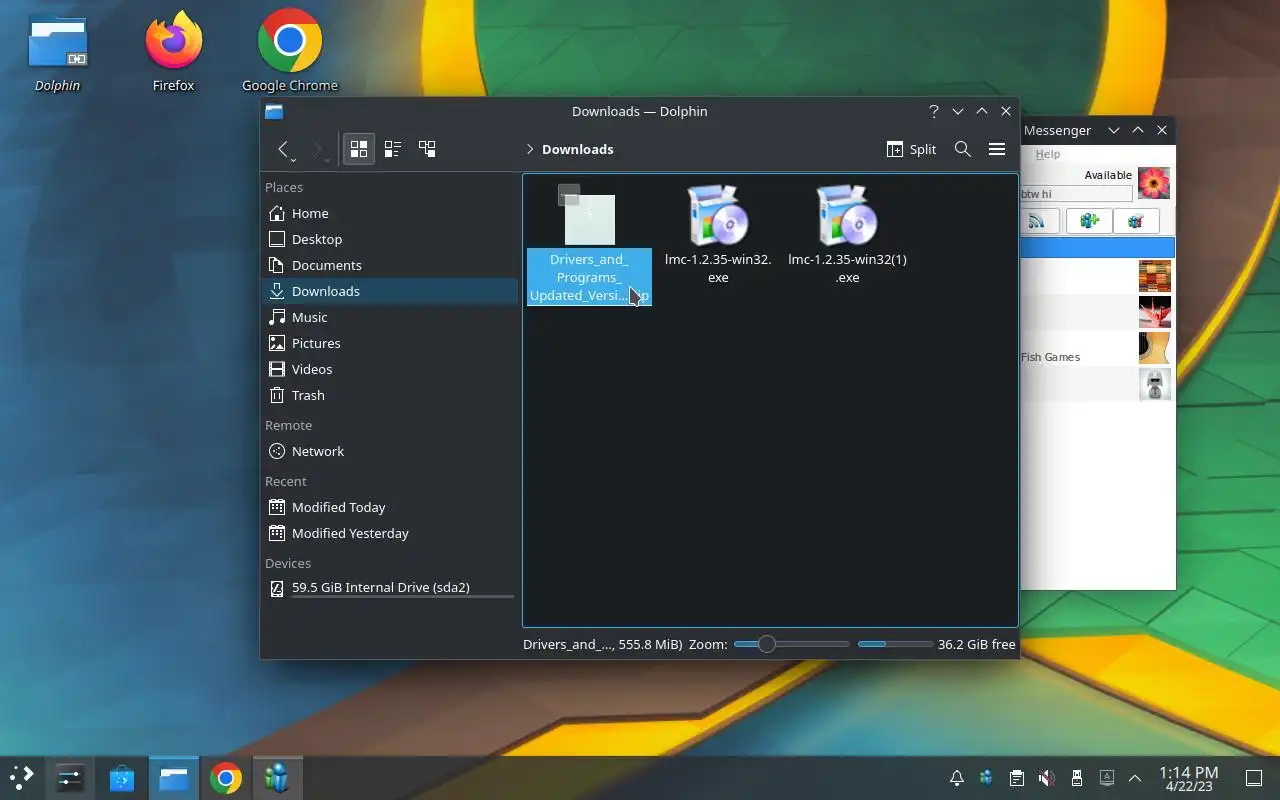1280x800 pixels.
Task: Open clipboard icon in system tray
Action: point(1017,778)
